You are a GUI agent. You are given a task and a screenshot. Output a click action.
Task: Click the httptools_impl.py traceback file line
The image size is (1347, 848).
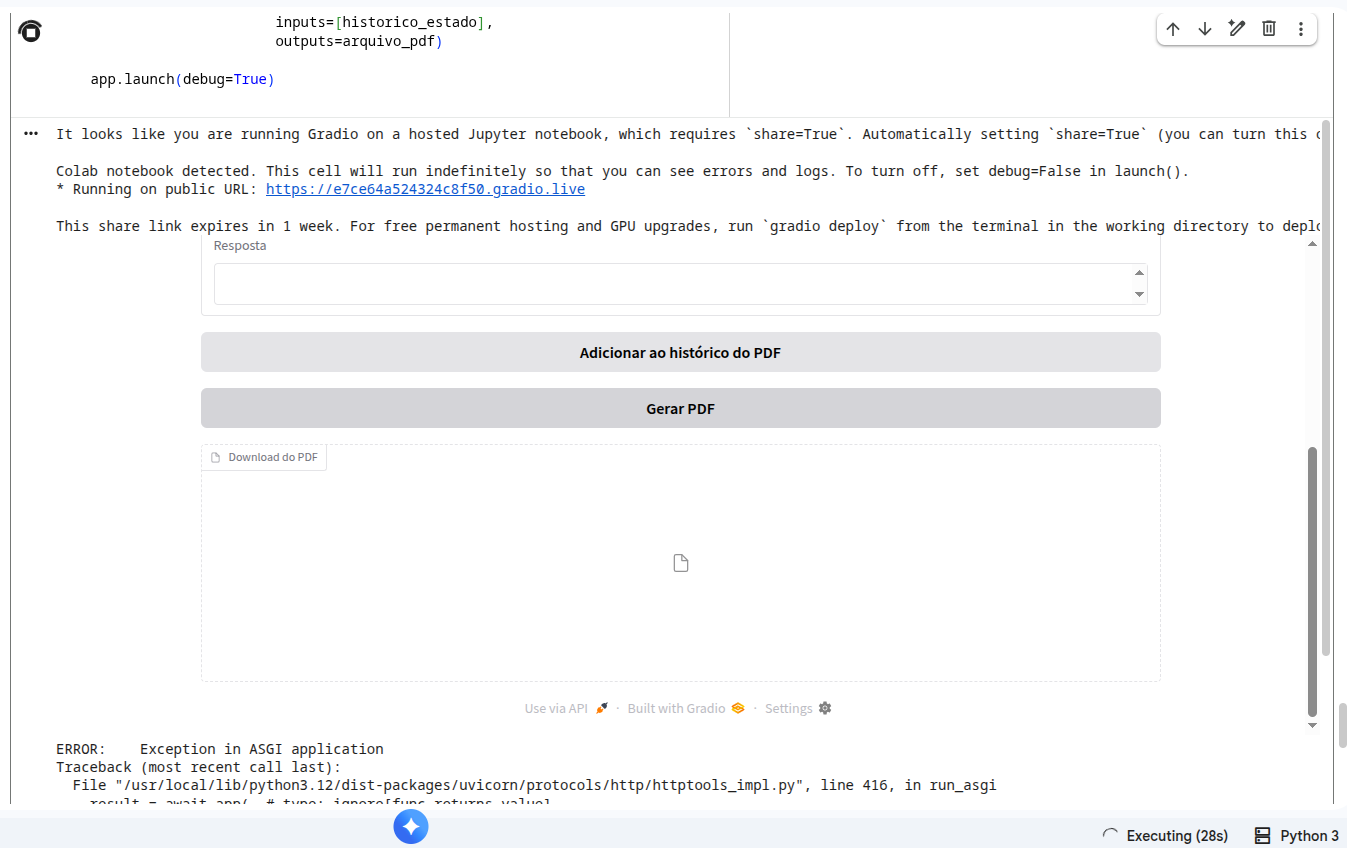pyautogui.click(x=535, y=785)
